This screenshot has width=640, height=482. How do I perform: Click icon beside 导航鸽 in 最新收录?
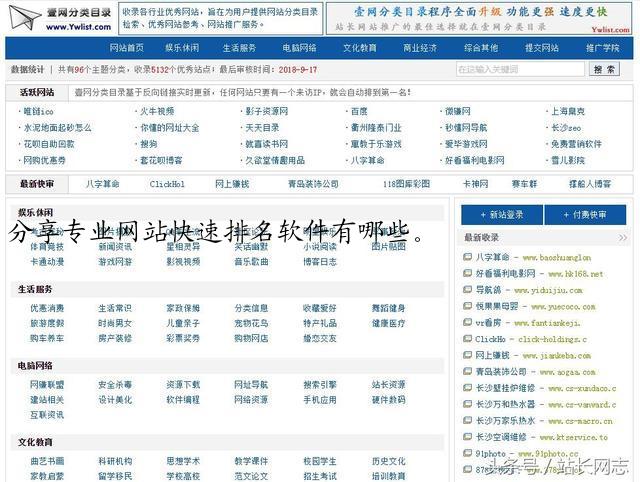click(x=467, y=289)
